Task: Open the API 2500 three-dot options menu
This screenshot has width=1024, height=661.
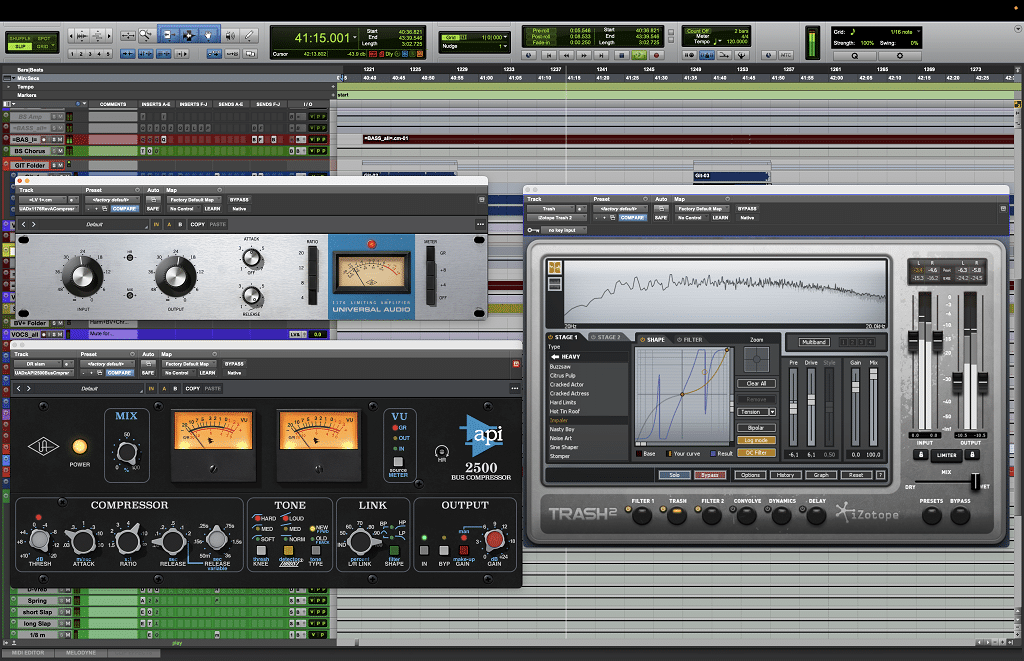Action: tap(515, 389)
